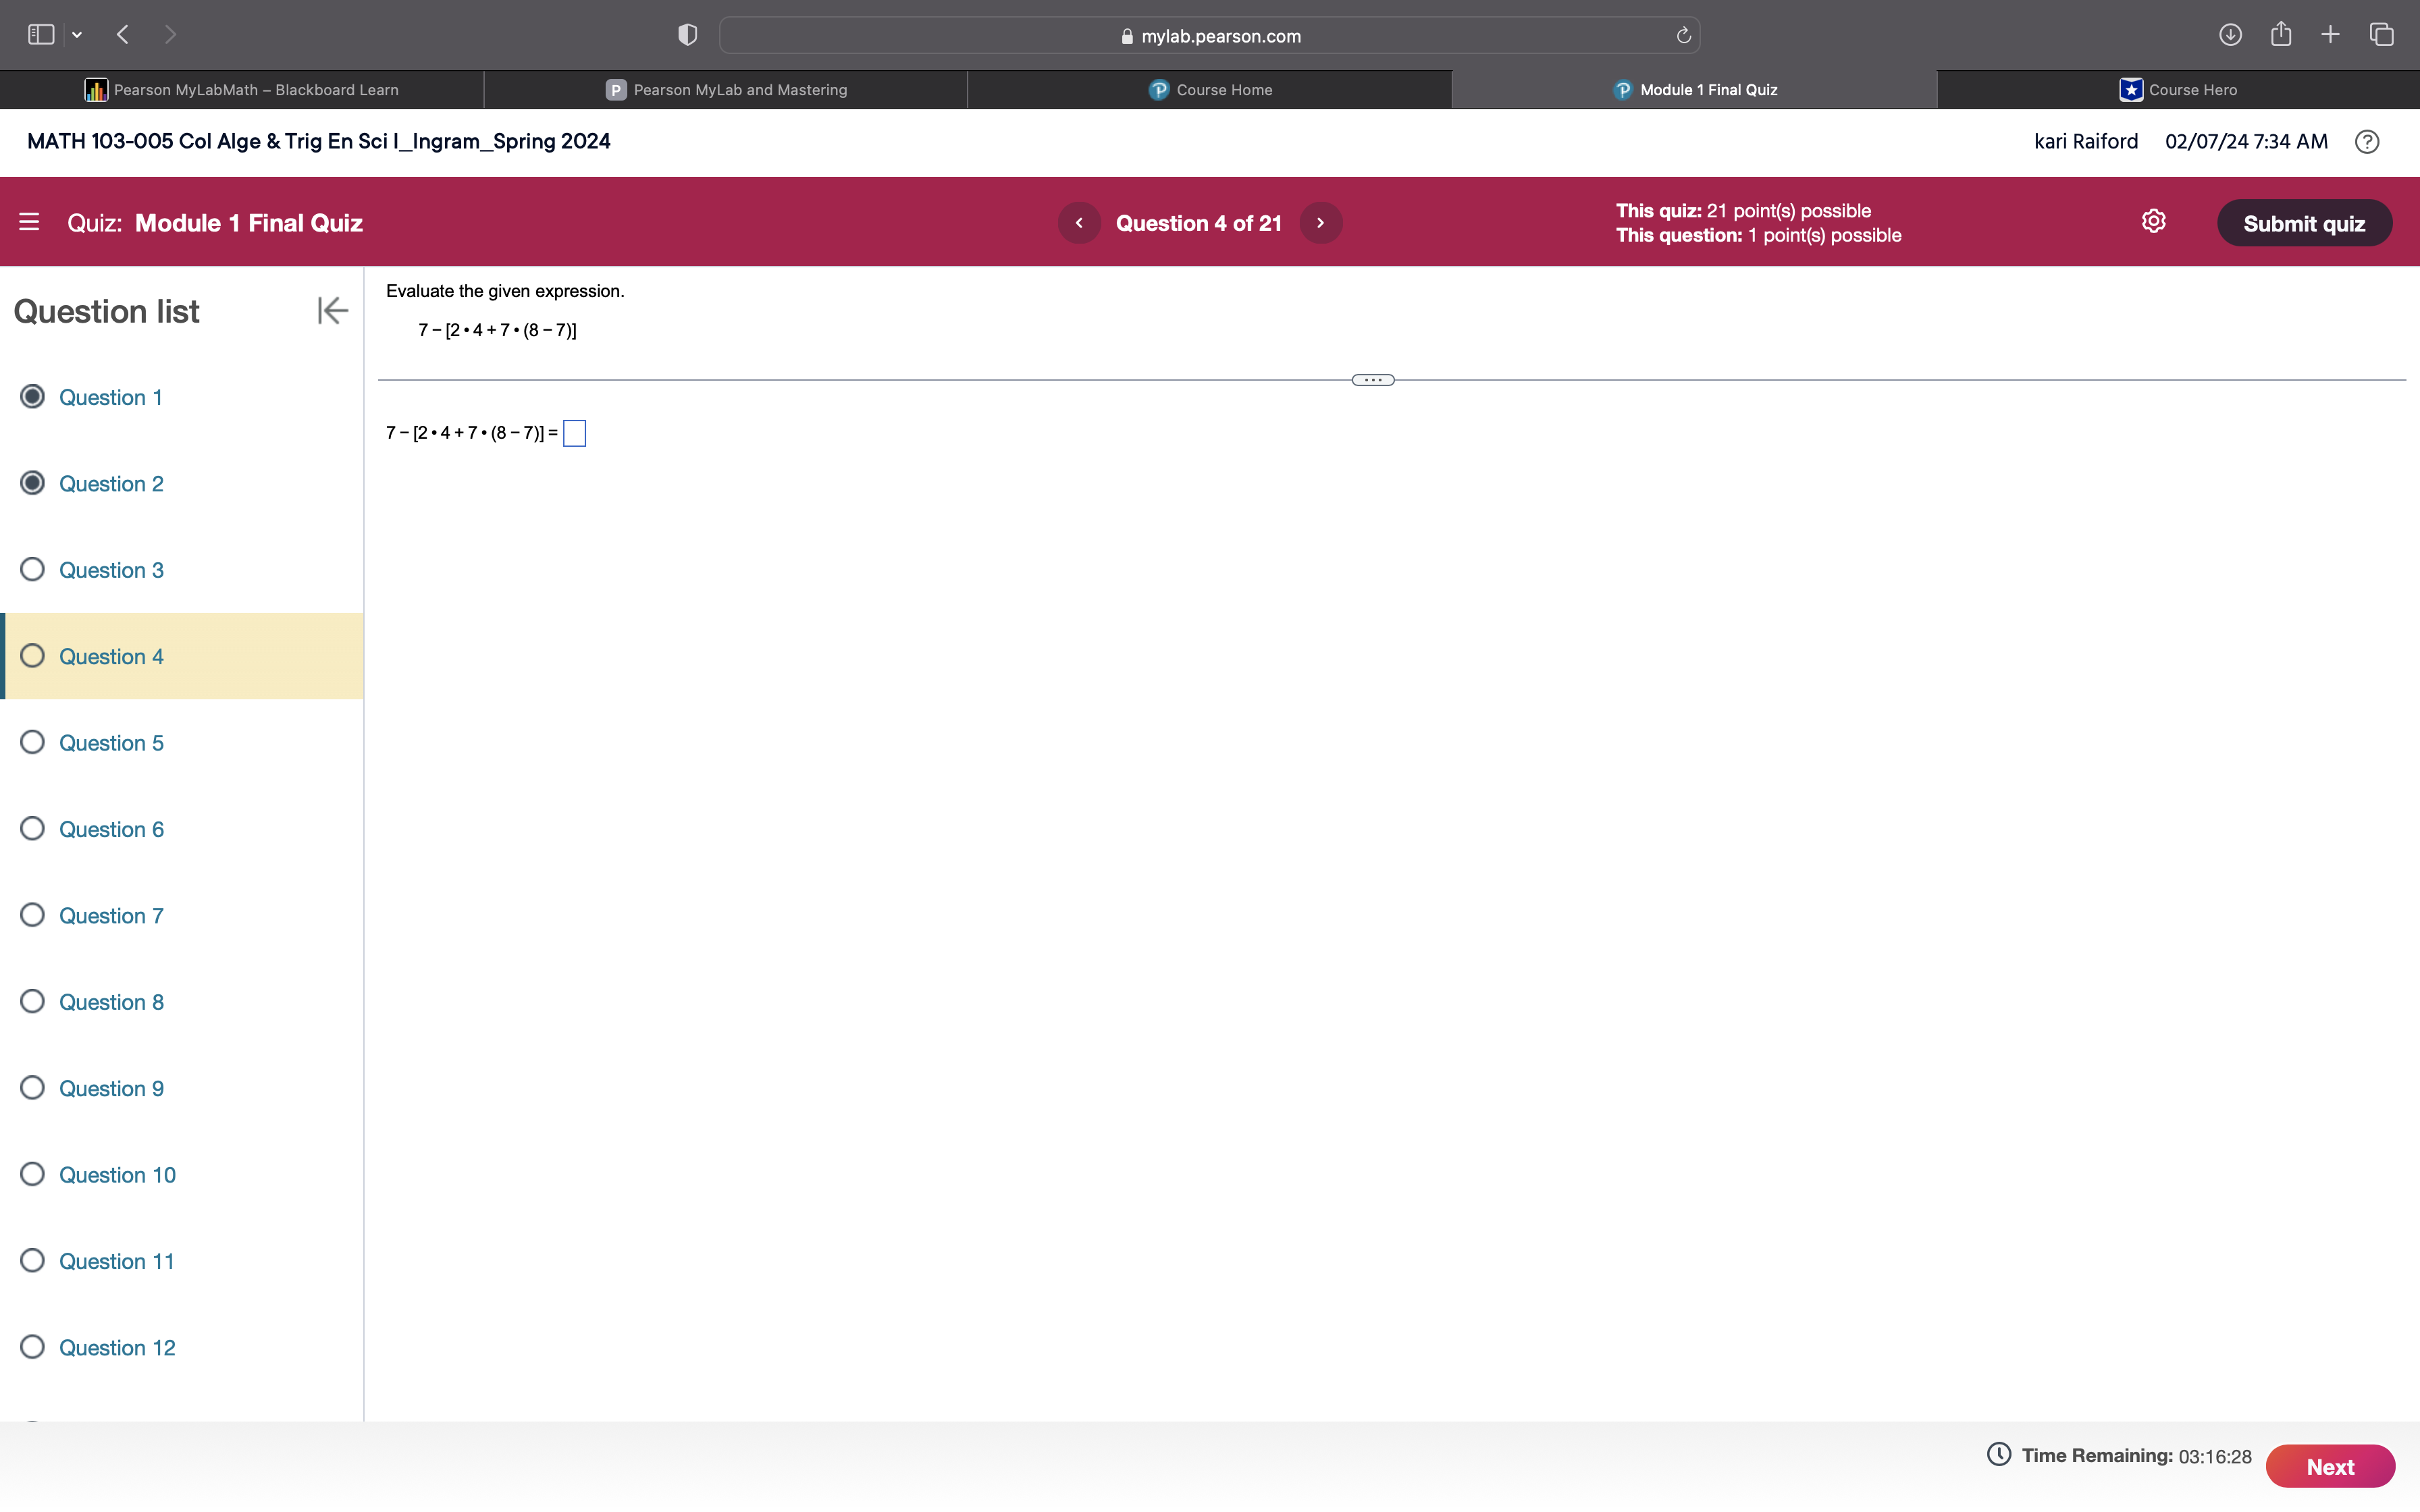
Task: Reload the page in address bar
Action: tap(1683, 36)
